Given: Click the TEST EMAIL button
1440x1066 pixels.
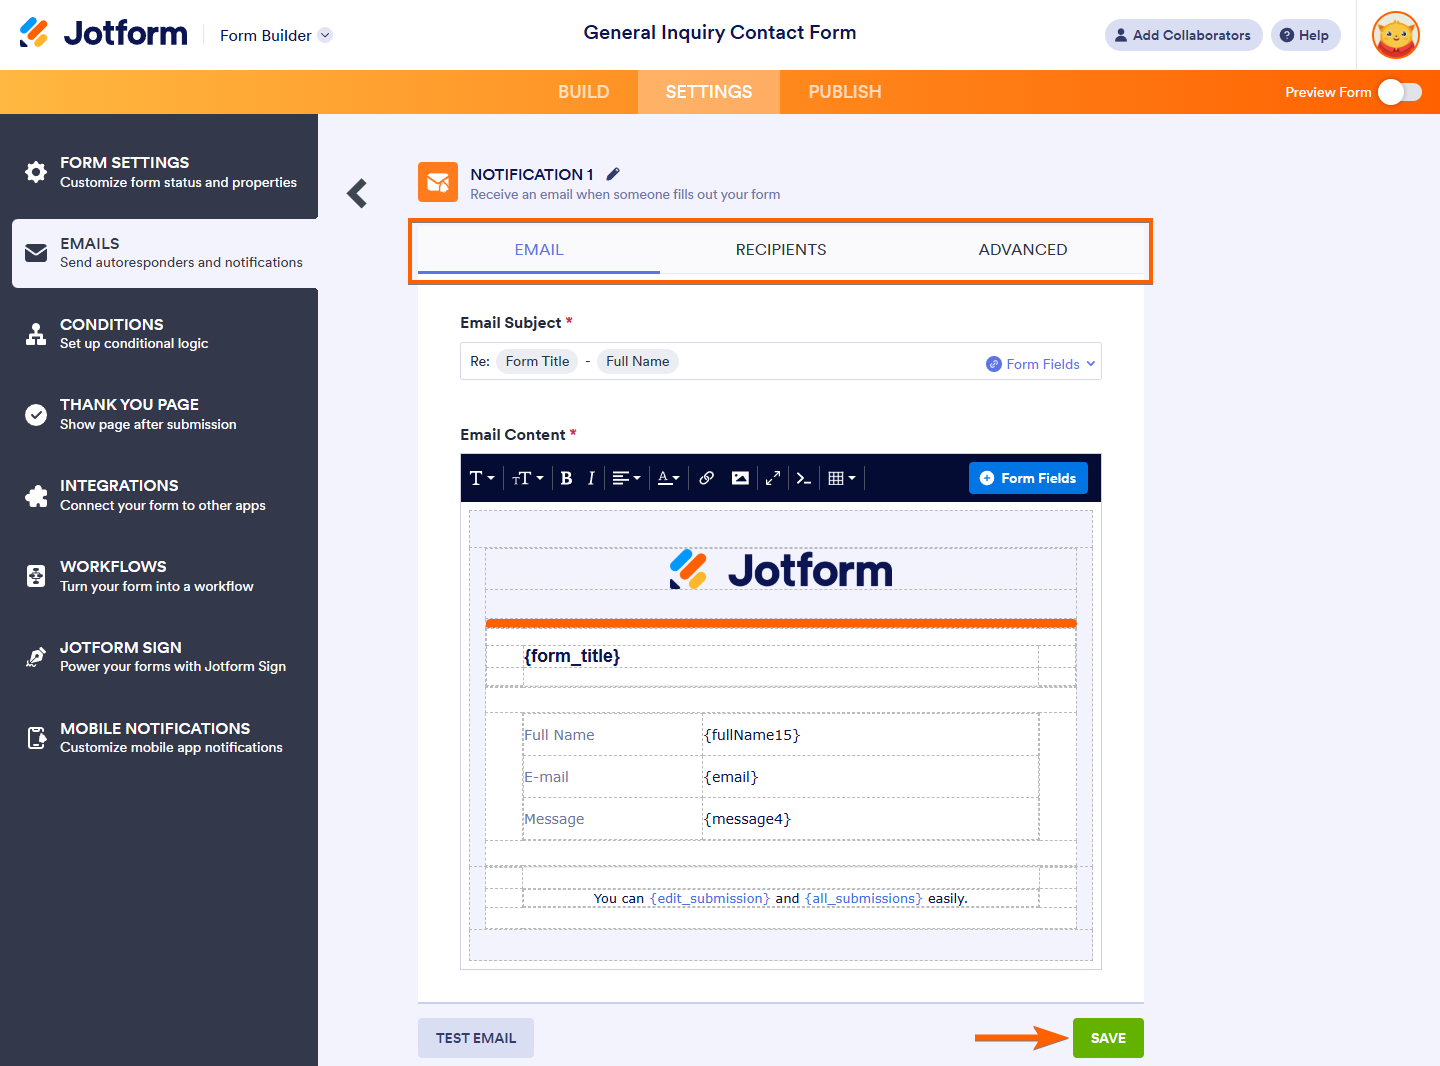Looking at the screenshot, I should pos(476,1038).
